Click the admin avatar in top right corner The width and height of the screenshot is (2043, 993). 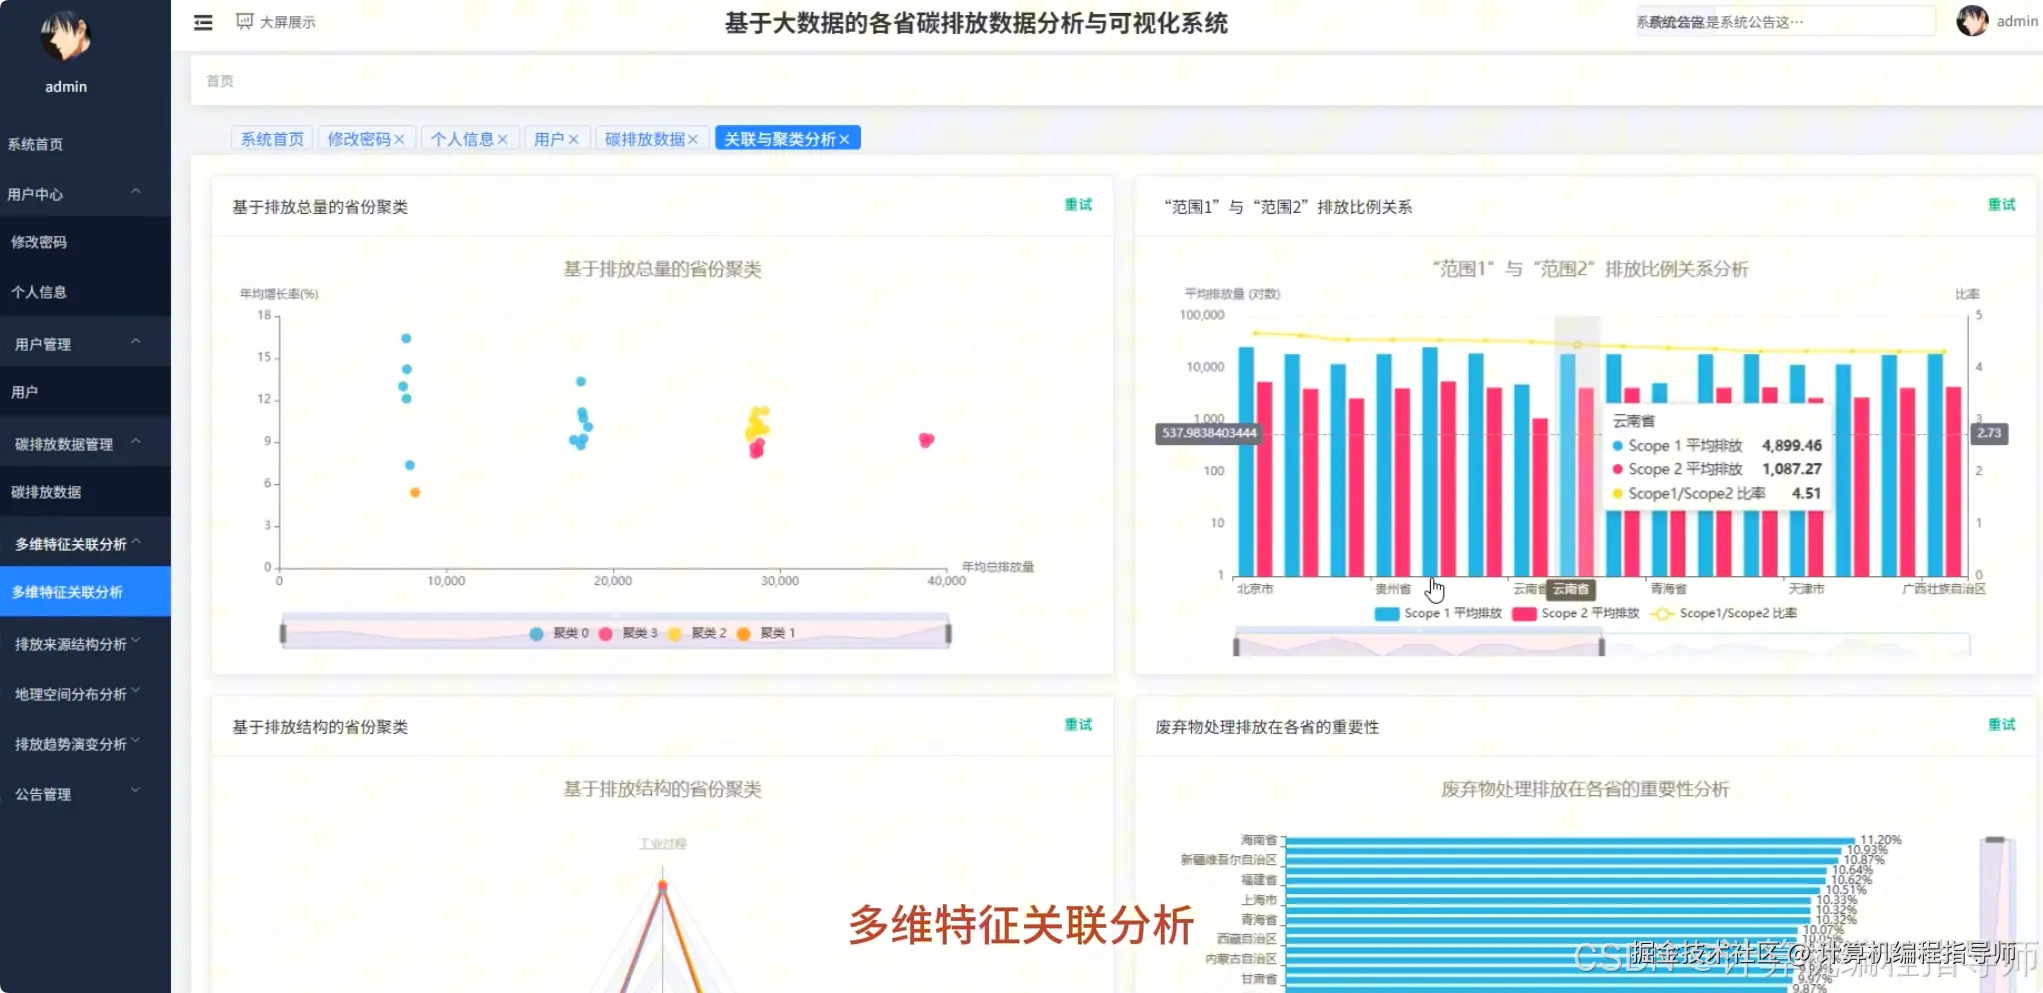click(x=1971, y=21)
